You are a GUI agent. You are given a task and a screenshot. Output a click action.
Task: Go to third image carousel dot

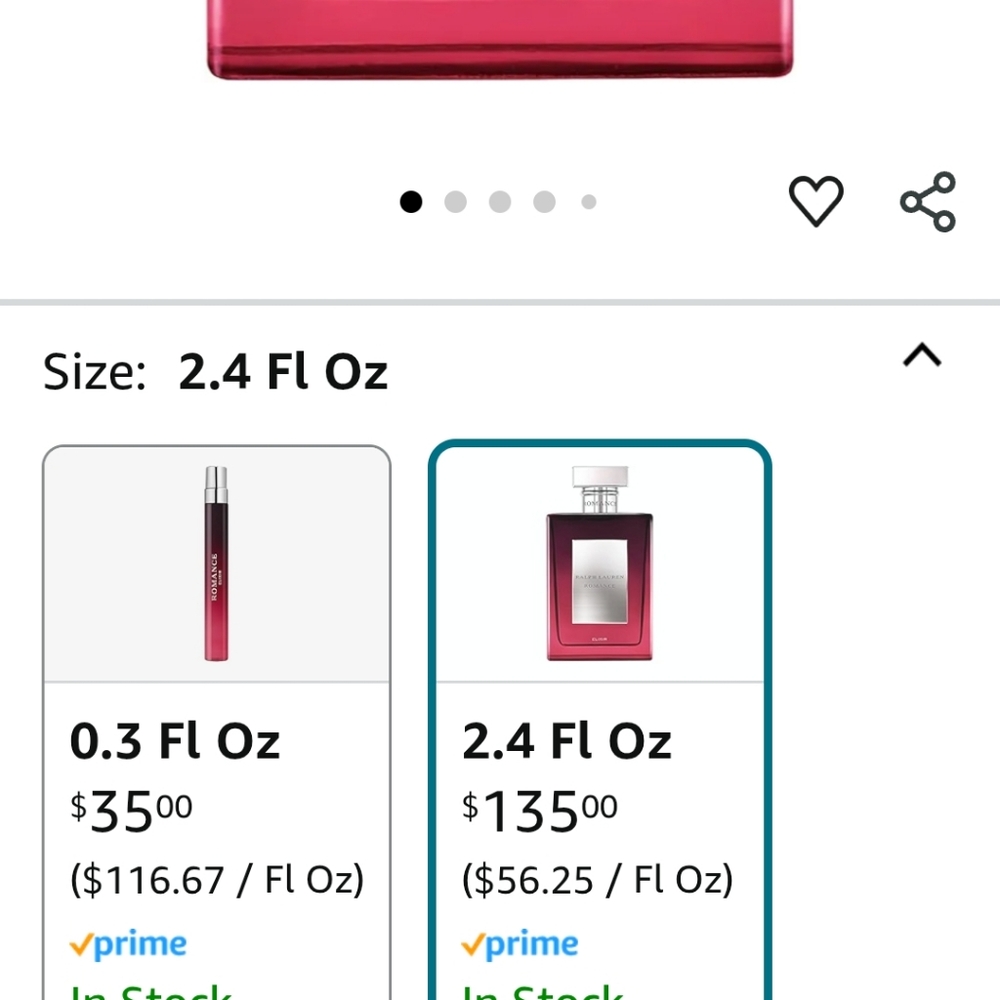500,202
